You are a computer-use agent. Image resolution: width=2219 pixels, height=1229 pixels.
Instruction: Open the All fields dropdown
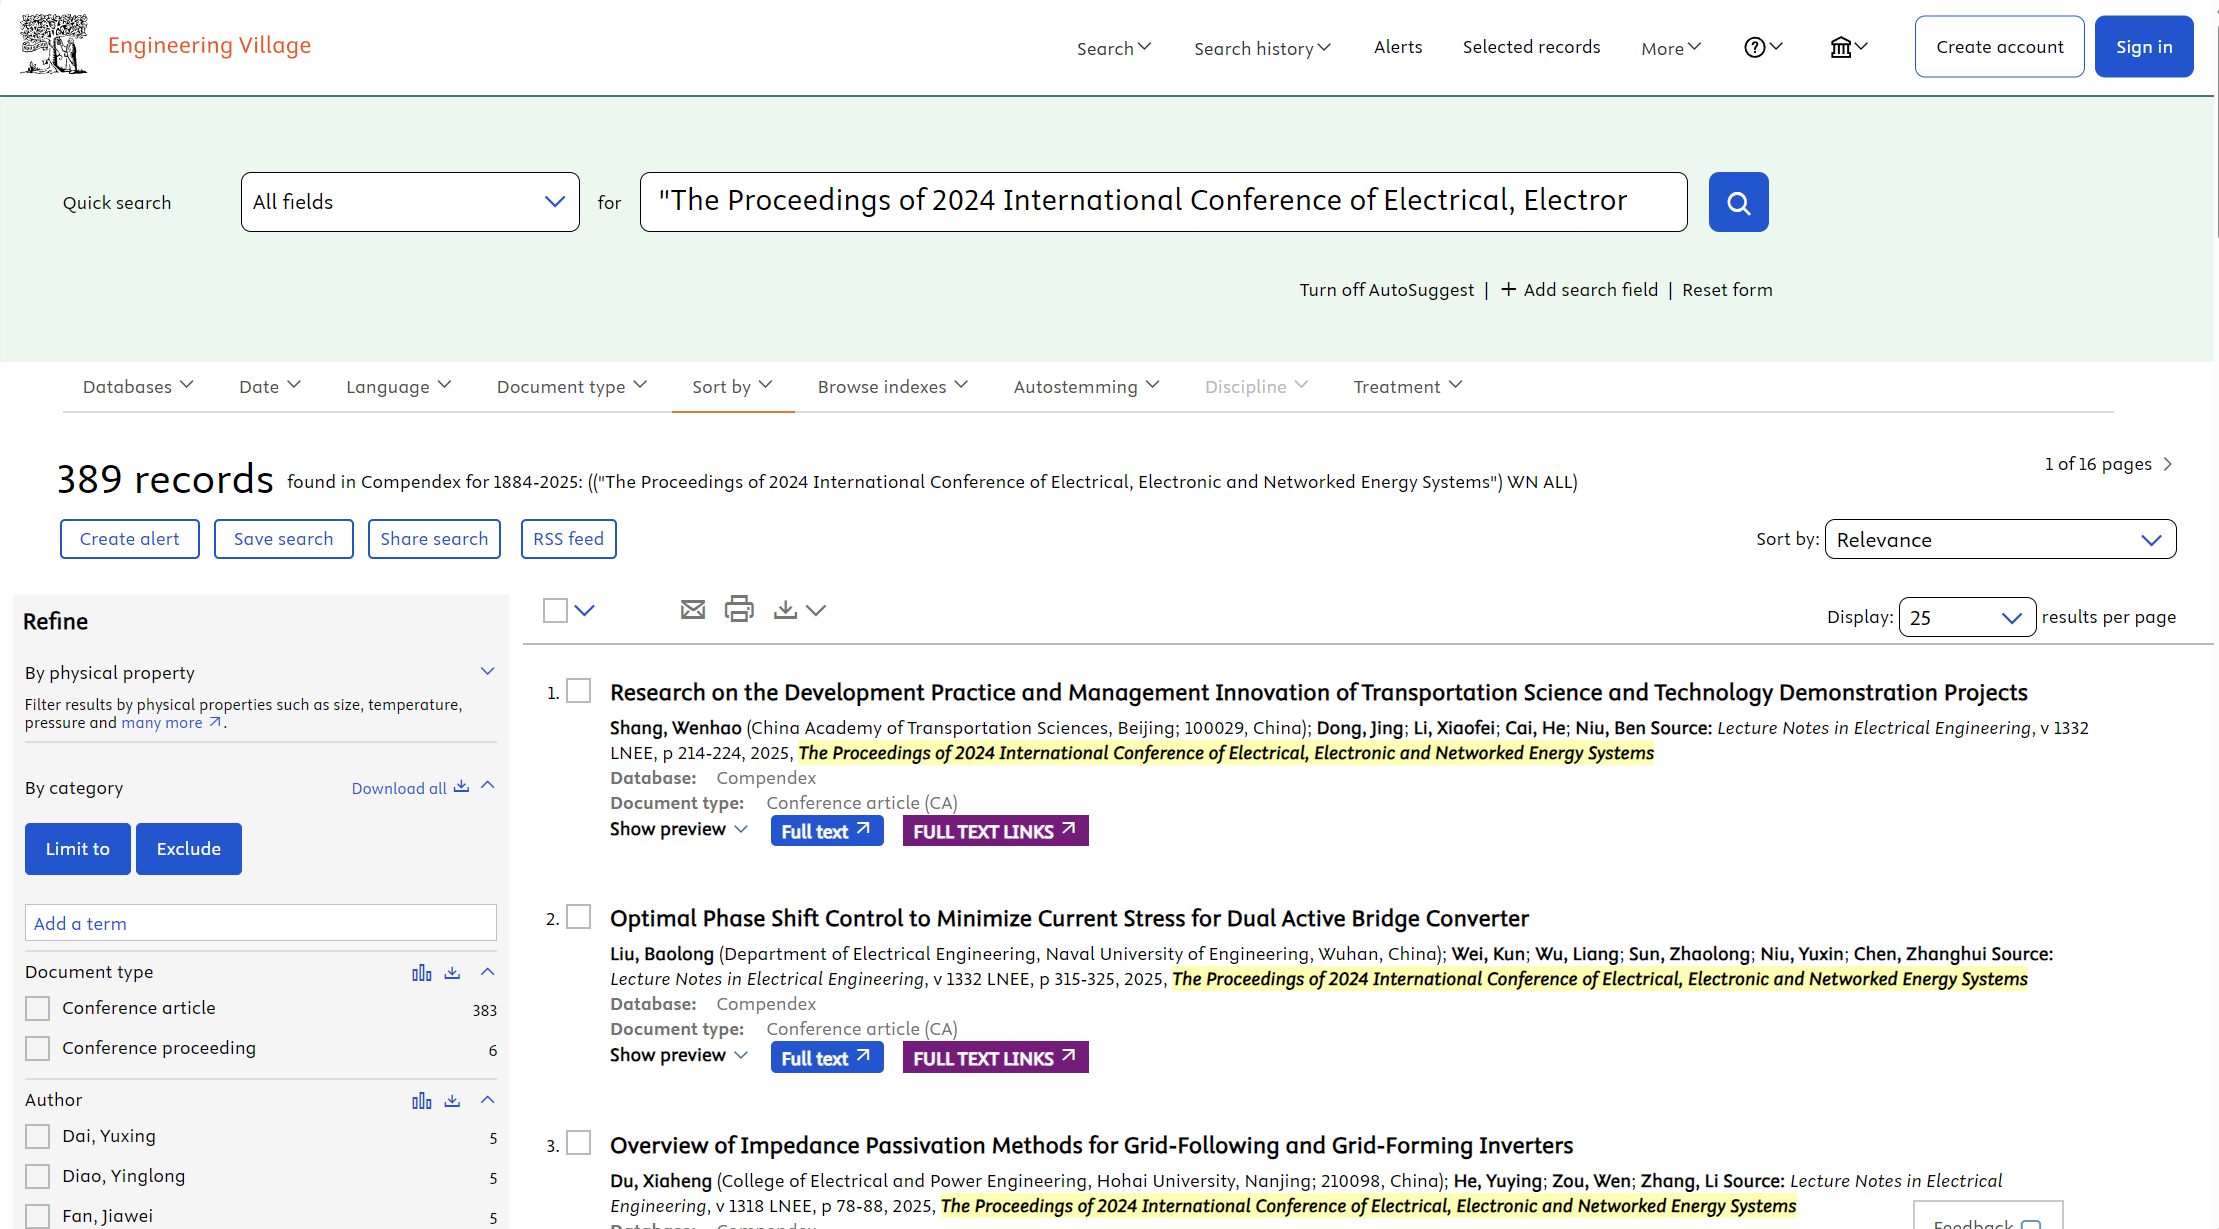pyautogui.click(x=410, y=202)
